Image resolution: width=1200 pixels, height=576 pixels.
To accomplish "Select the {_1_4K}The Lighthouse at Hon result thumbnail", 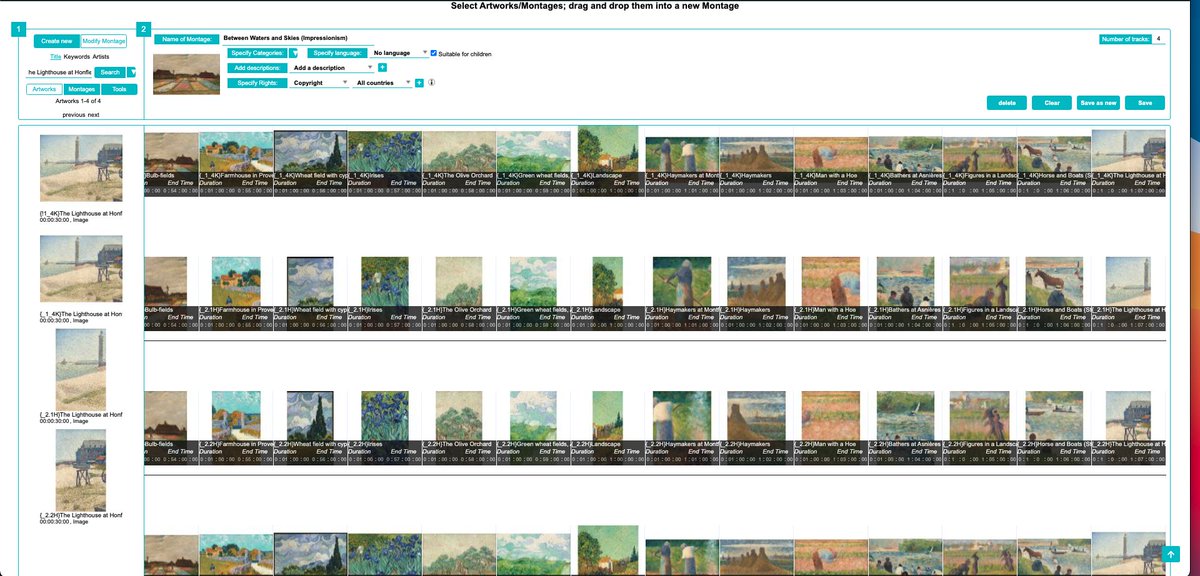I will point(81,269).
